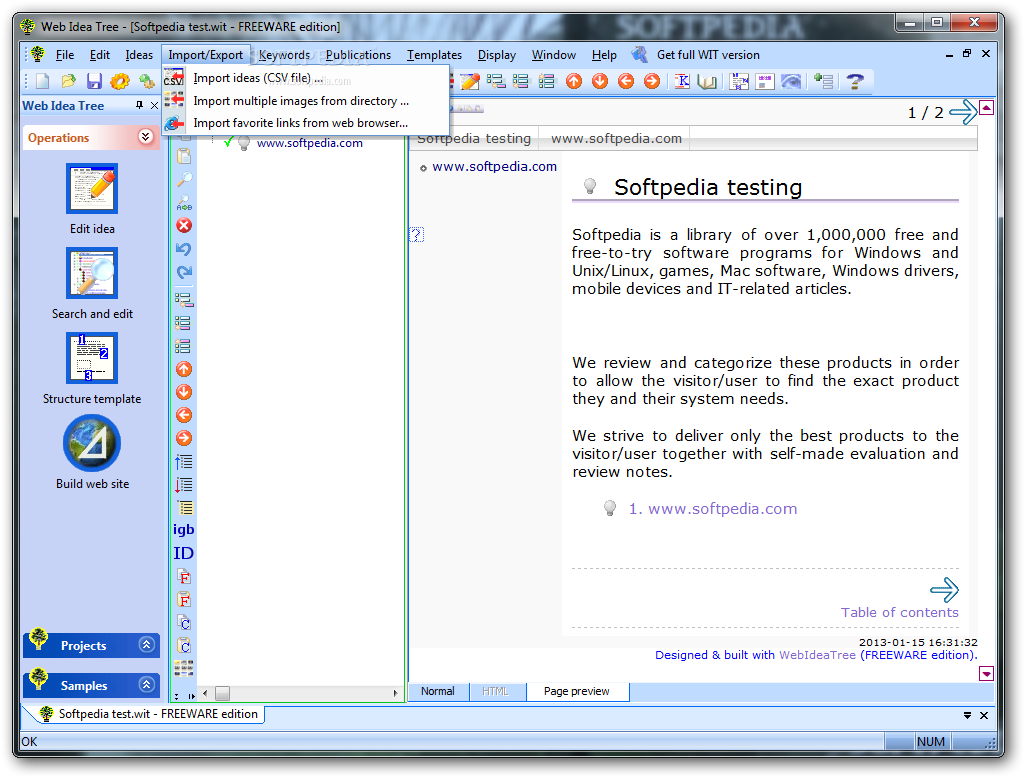Select Import multiple images from directory
Image resolution: width=1025 pixels, height=778 pixels.
pyautogui.click(x=305, y=101)
